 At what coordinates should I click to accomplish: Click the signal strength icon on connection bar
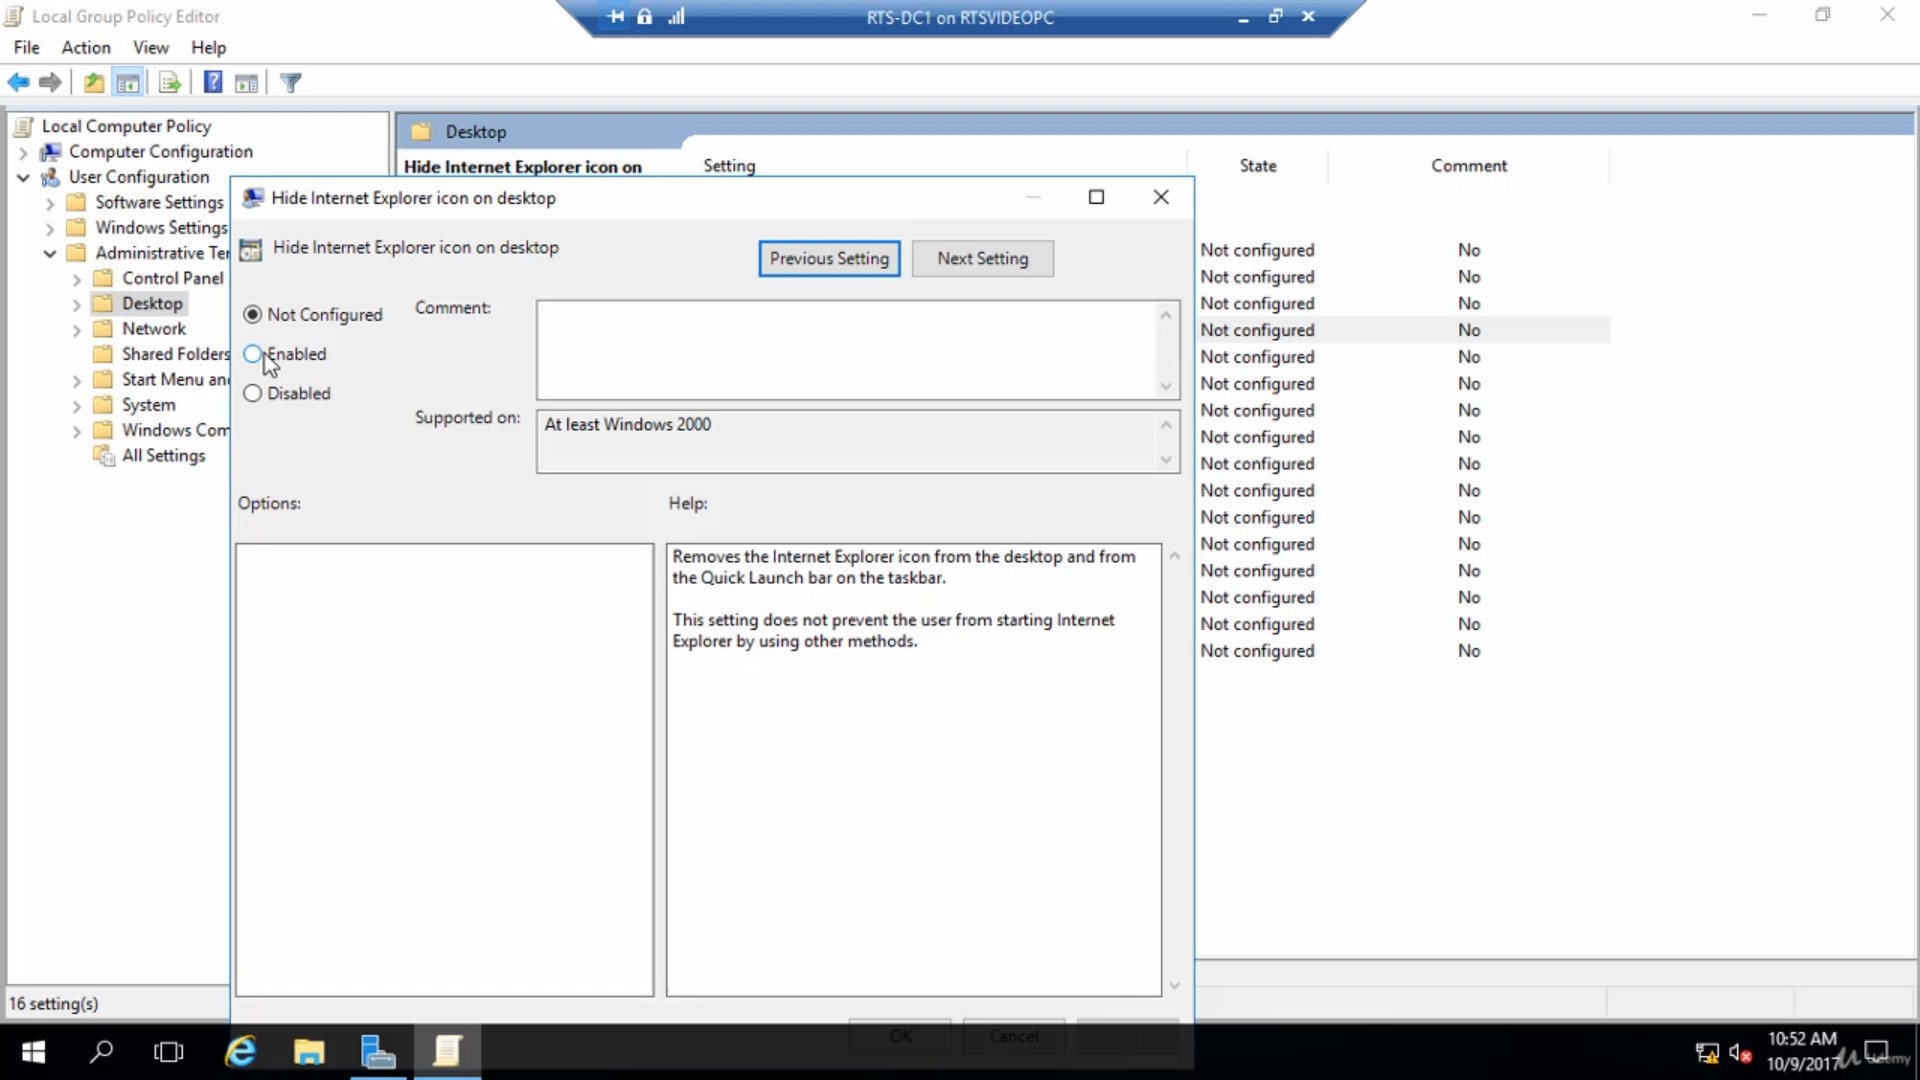tap(677, 16)
